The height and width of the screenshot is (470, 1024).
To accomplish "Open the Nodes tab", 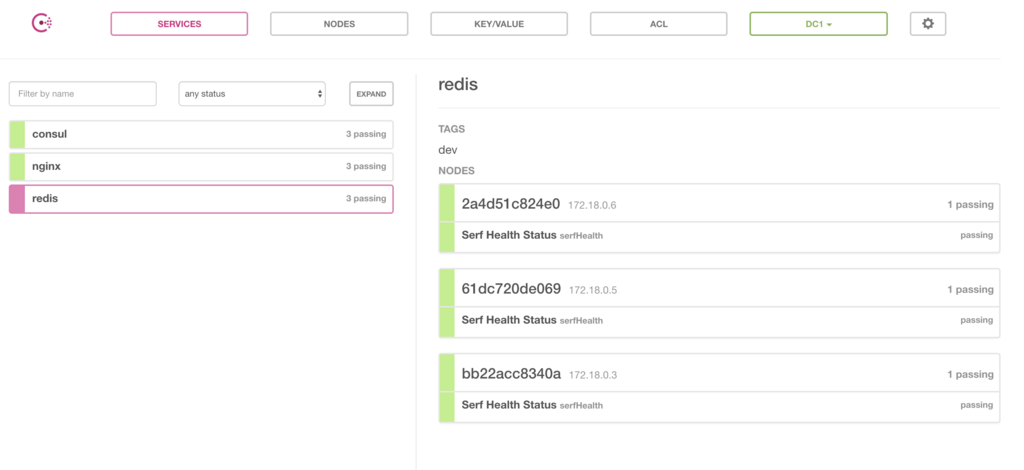I will click(339, 24).
